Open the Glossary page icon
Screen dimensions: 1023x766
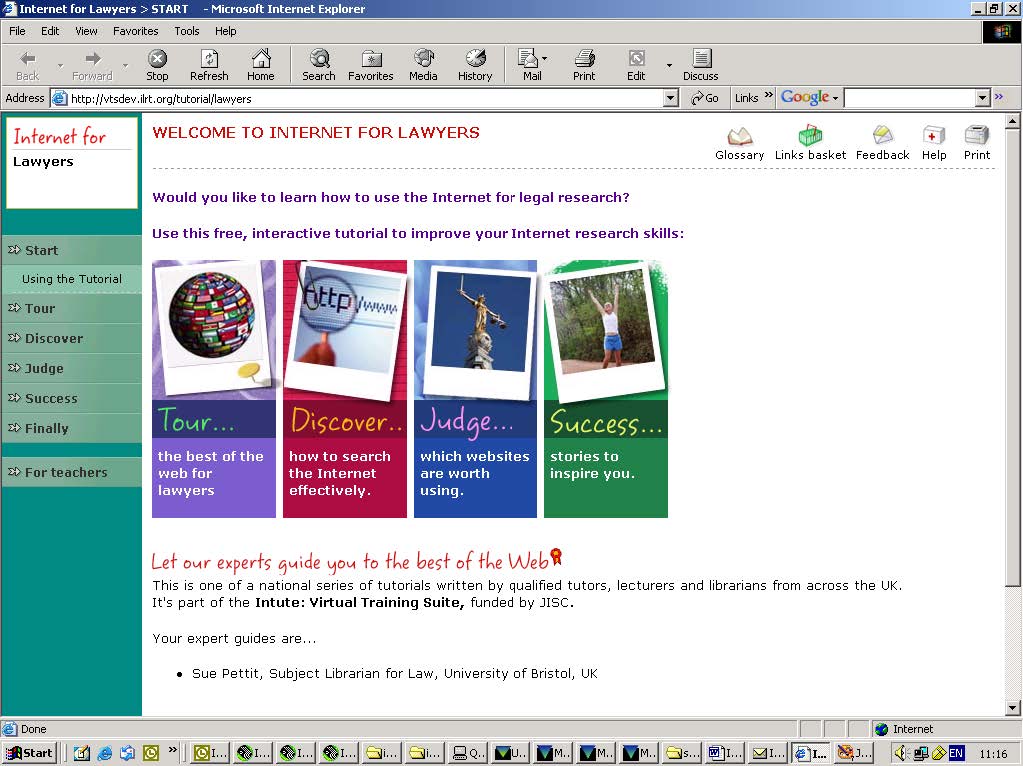739,144
